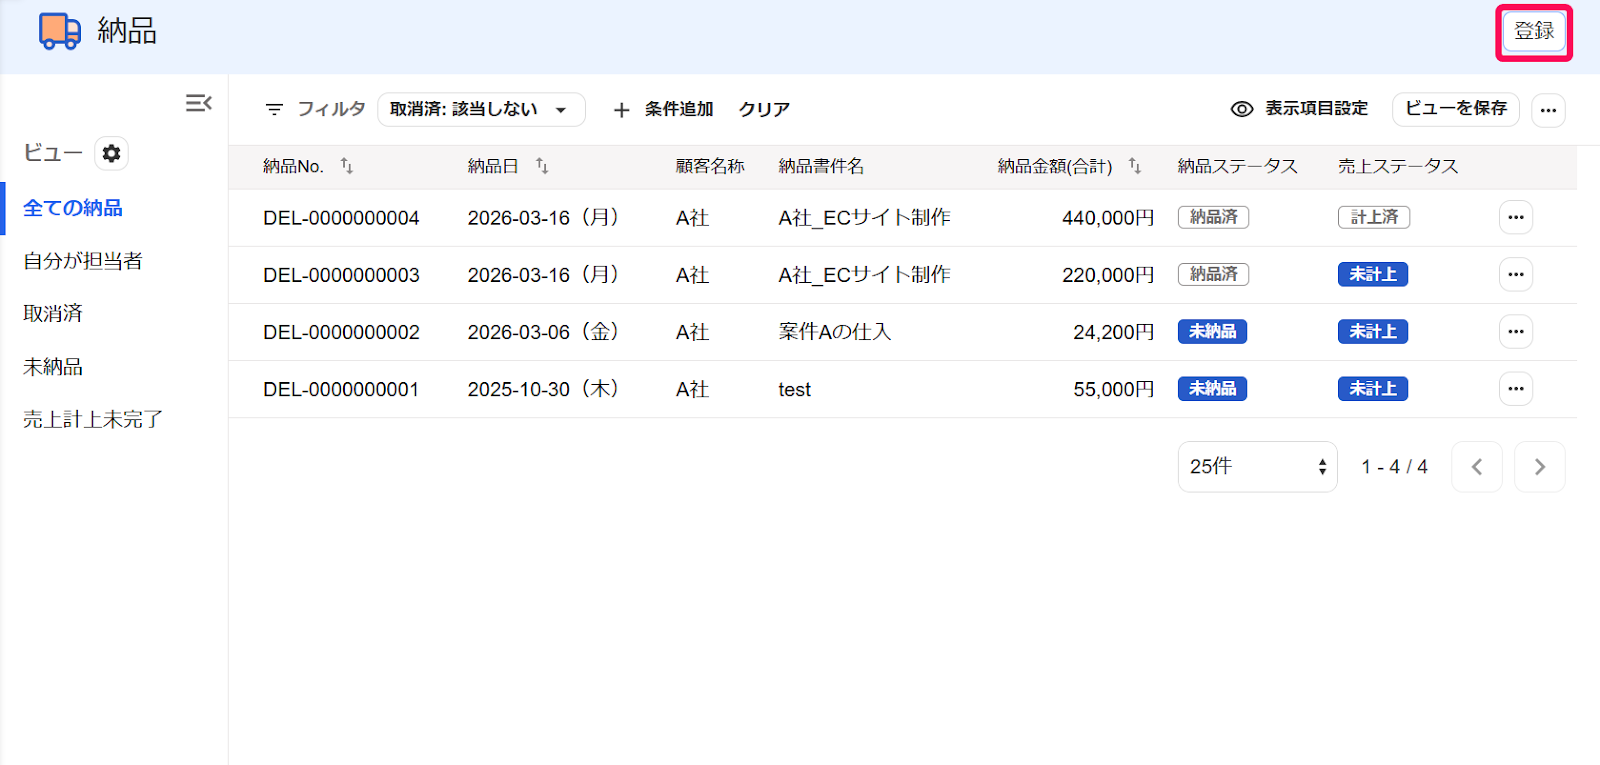Click the delivery truck logo icon
Screen dimensions: 1600x765
[x=60, y=31]
